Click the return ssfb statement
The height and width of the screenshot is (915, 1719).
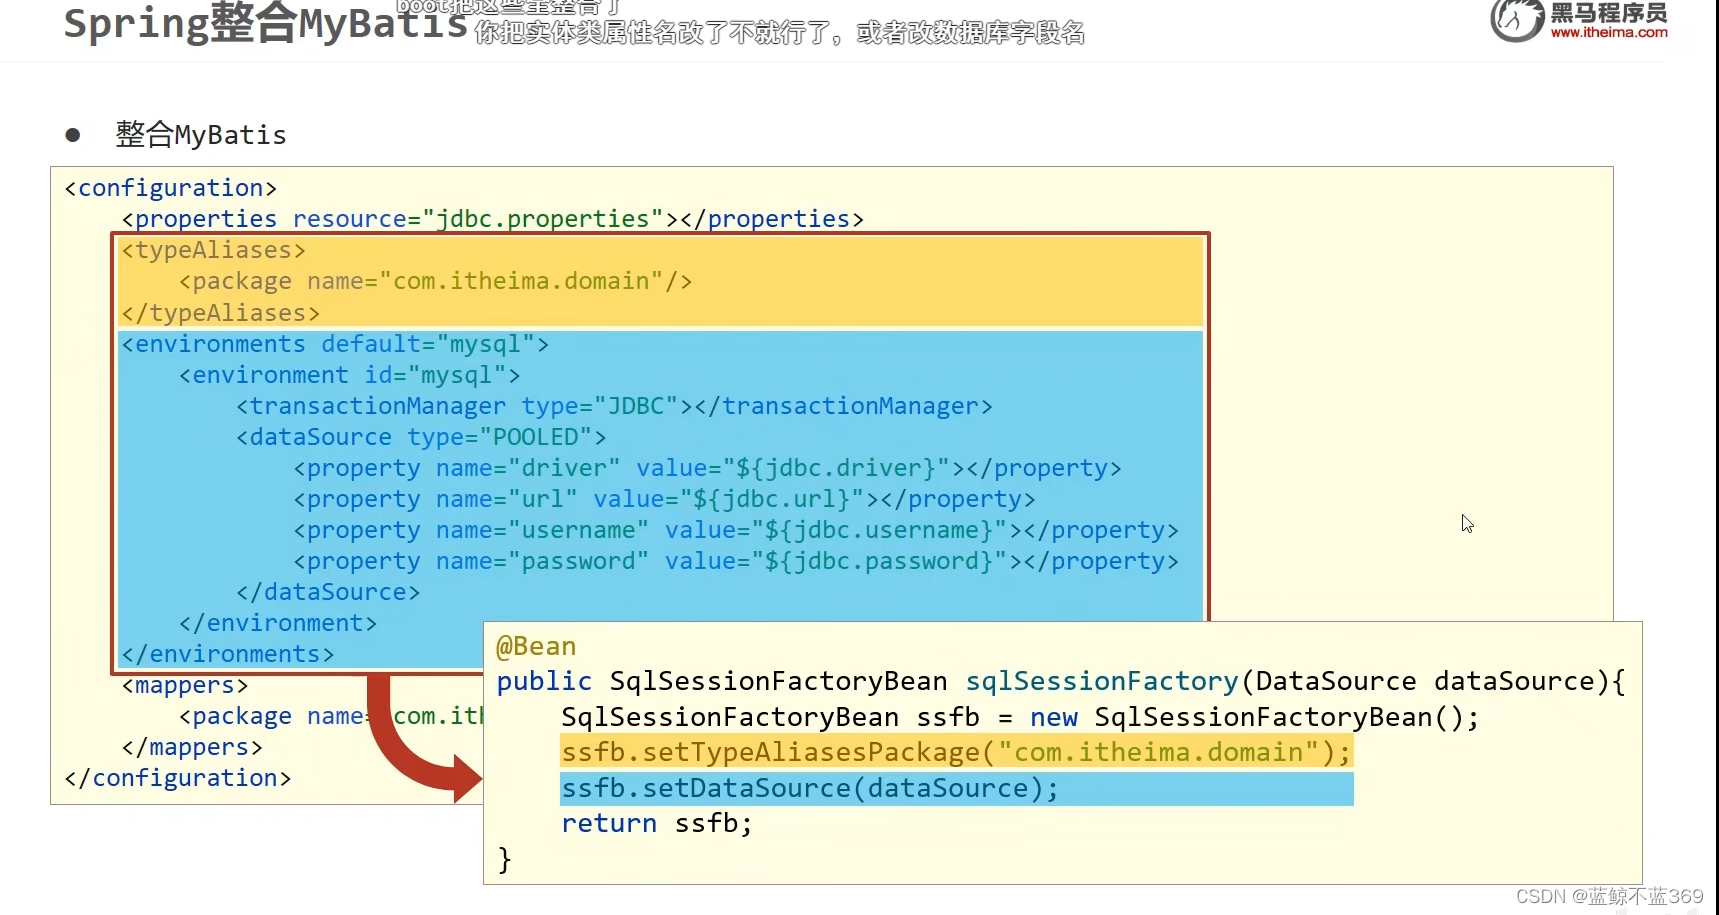click(656, 823)
